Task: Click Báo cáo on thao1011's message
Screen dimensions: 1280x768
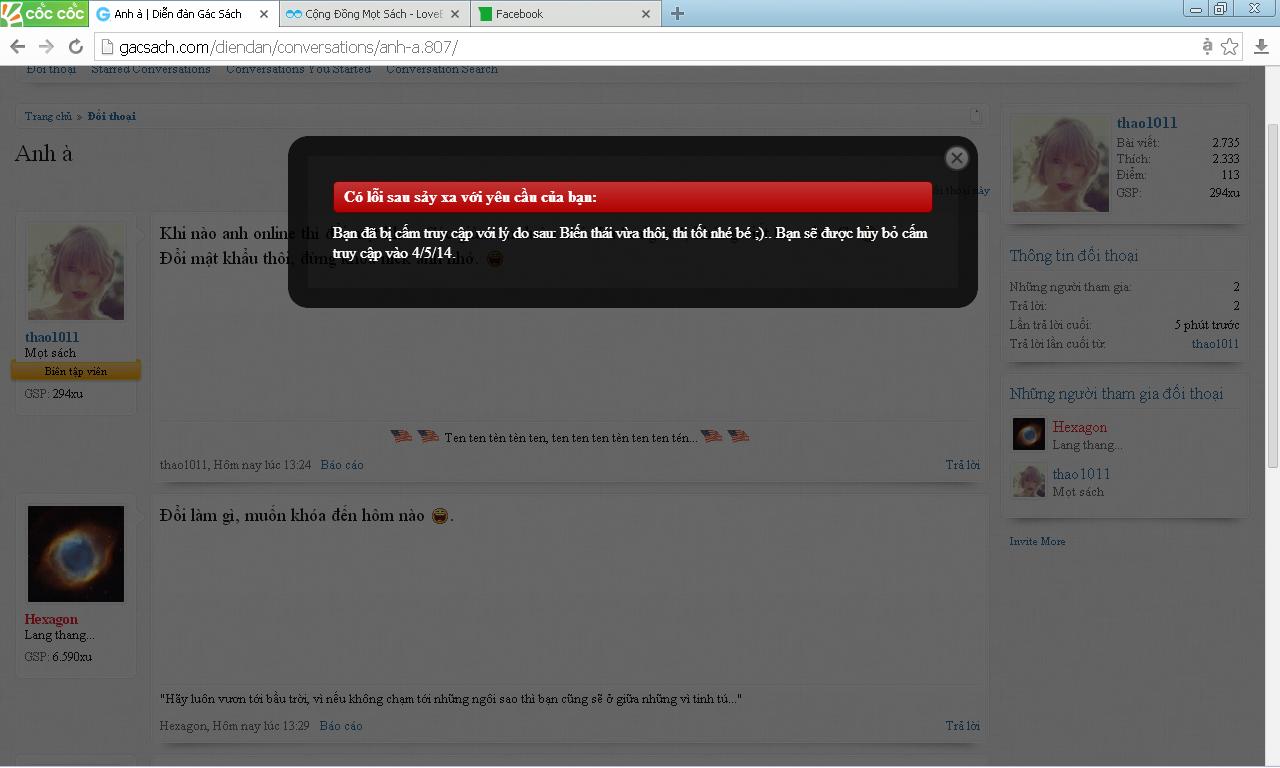Action: click(x=342, y=465)
